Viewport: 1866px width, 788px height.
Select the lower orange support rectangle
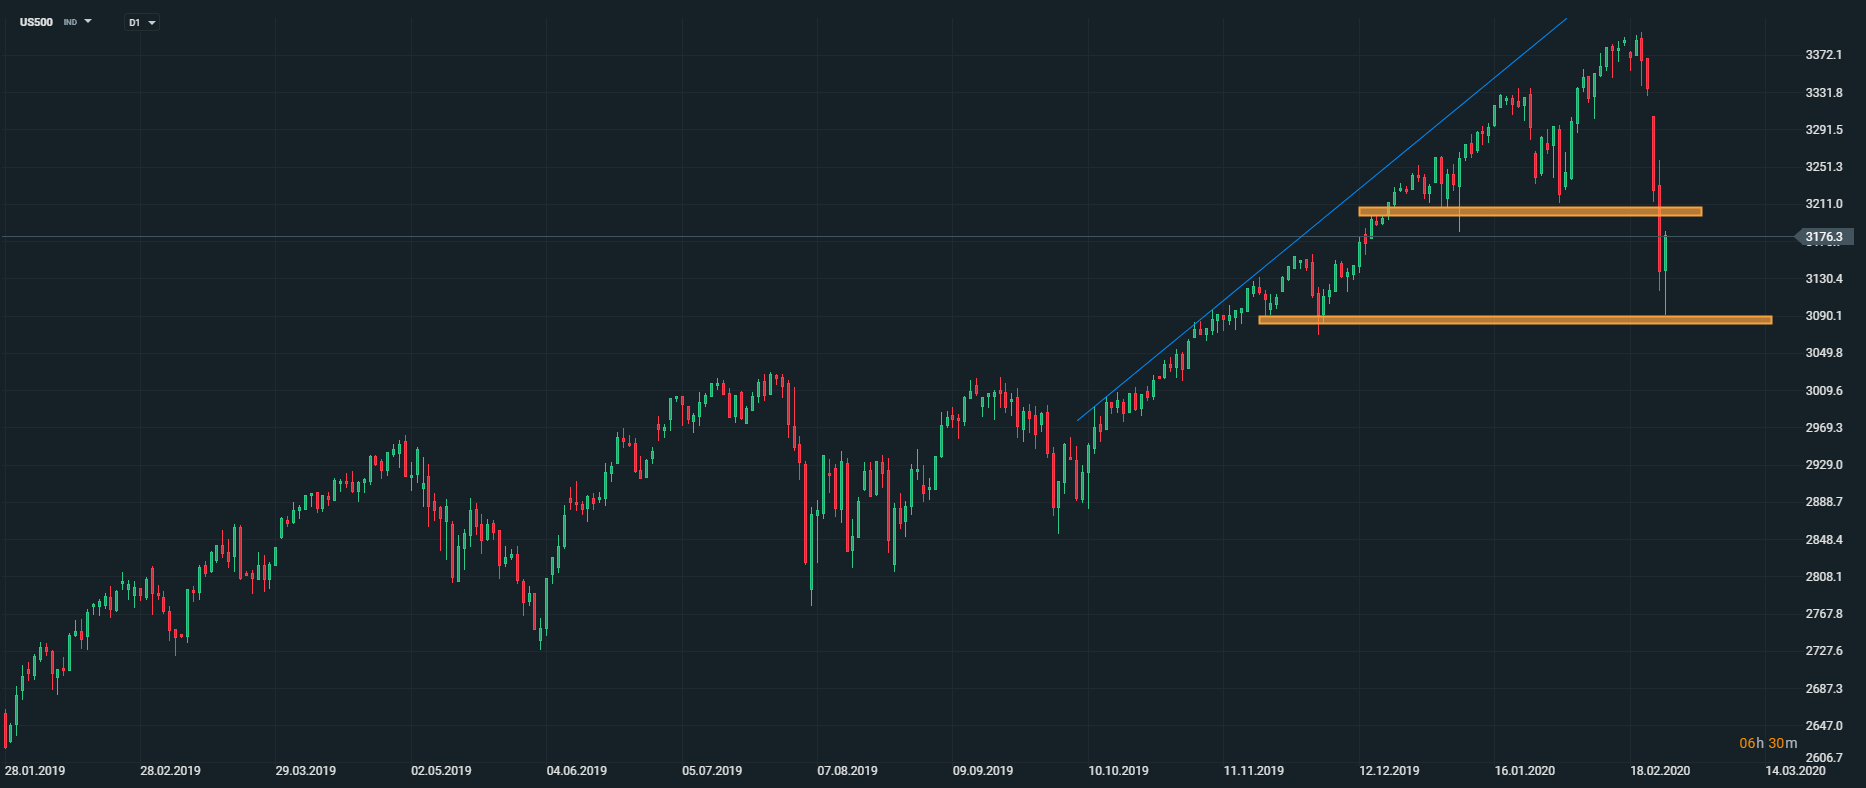(1514, 320)
